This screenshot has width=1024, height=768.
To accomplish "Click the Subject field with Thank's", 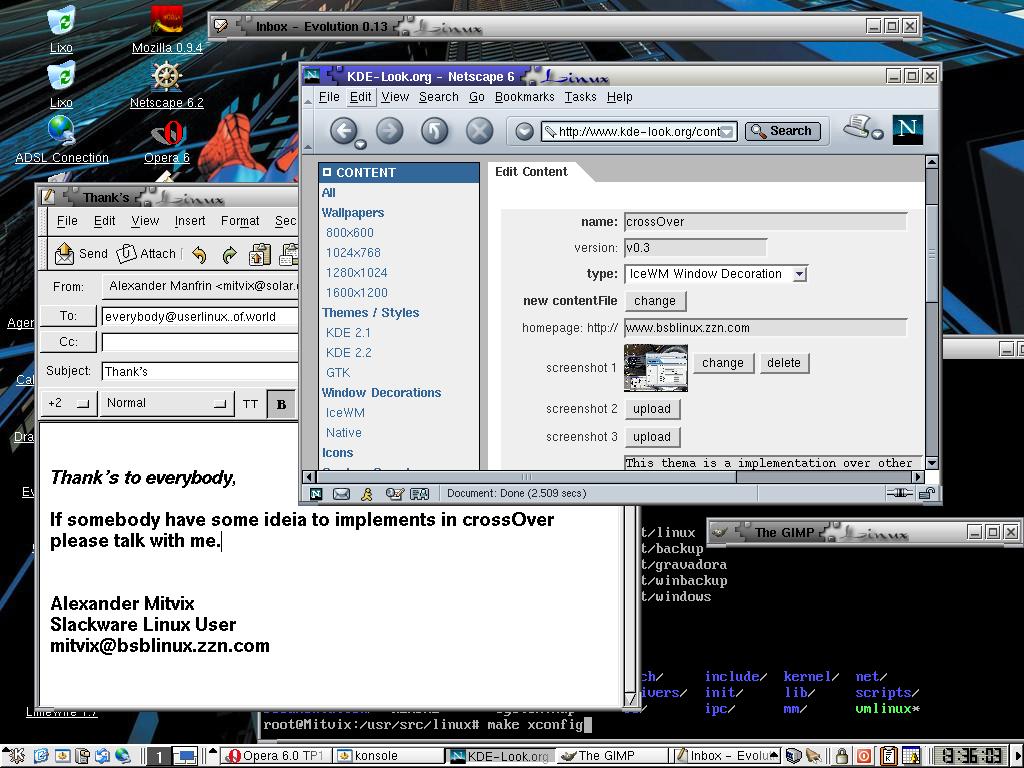I will point(200,372).
